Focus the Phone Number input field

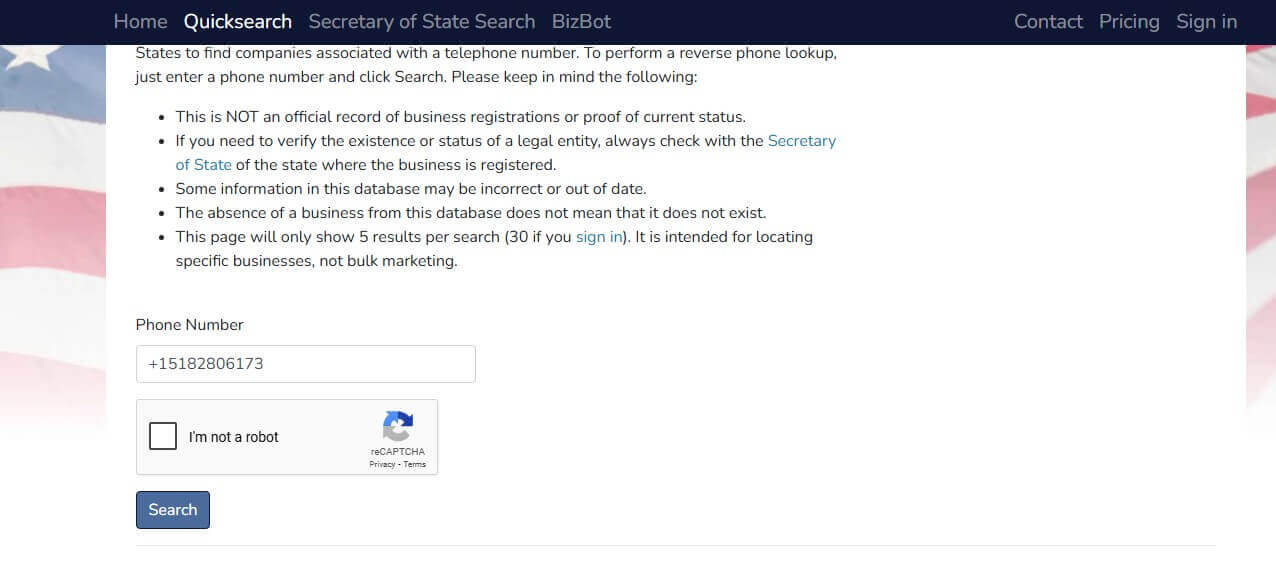306,364
